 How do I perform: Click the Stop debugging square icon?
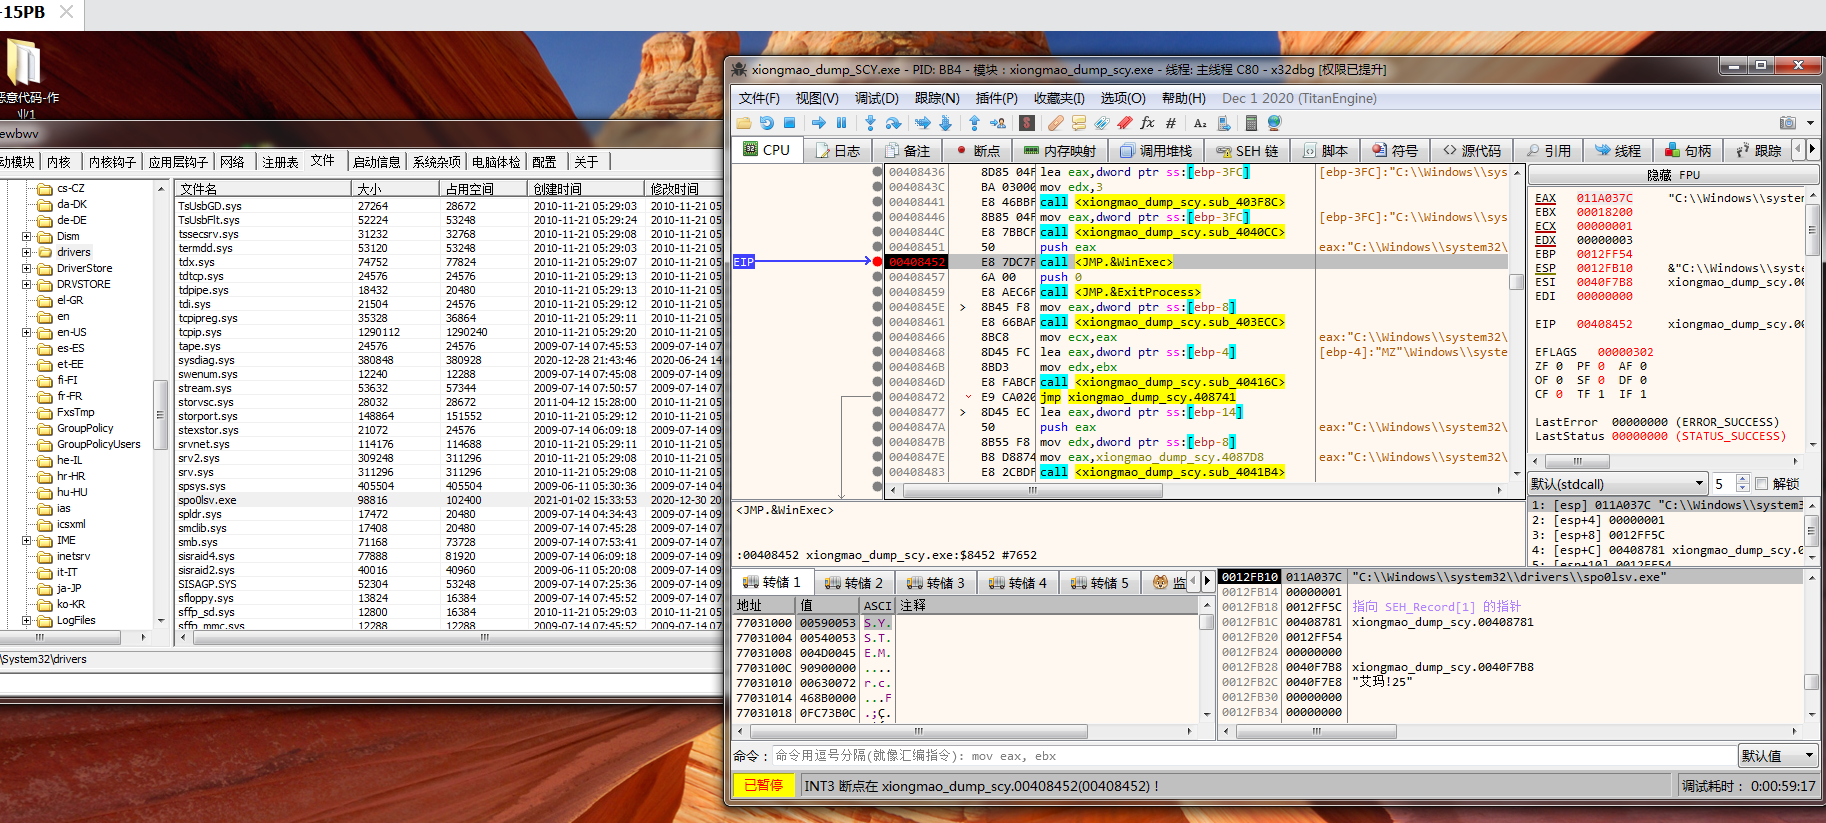pyautogui.click(x=789, y=123)
